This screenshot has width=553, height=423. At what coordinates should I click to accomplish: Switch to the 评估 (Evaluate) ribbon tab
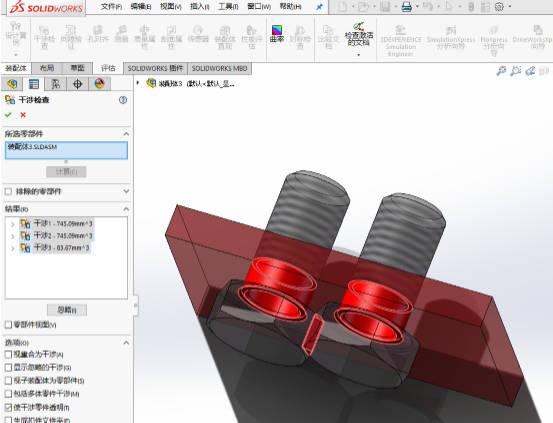click(x=108, y=68)
